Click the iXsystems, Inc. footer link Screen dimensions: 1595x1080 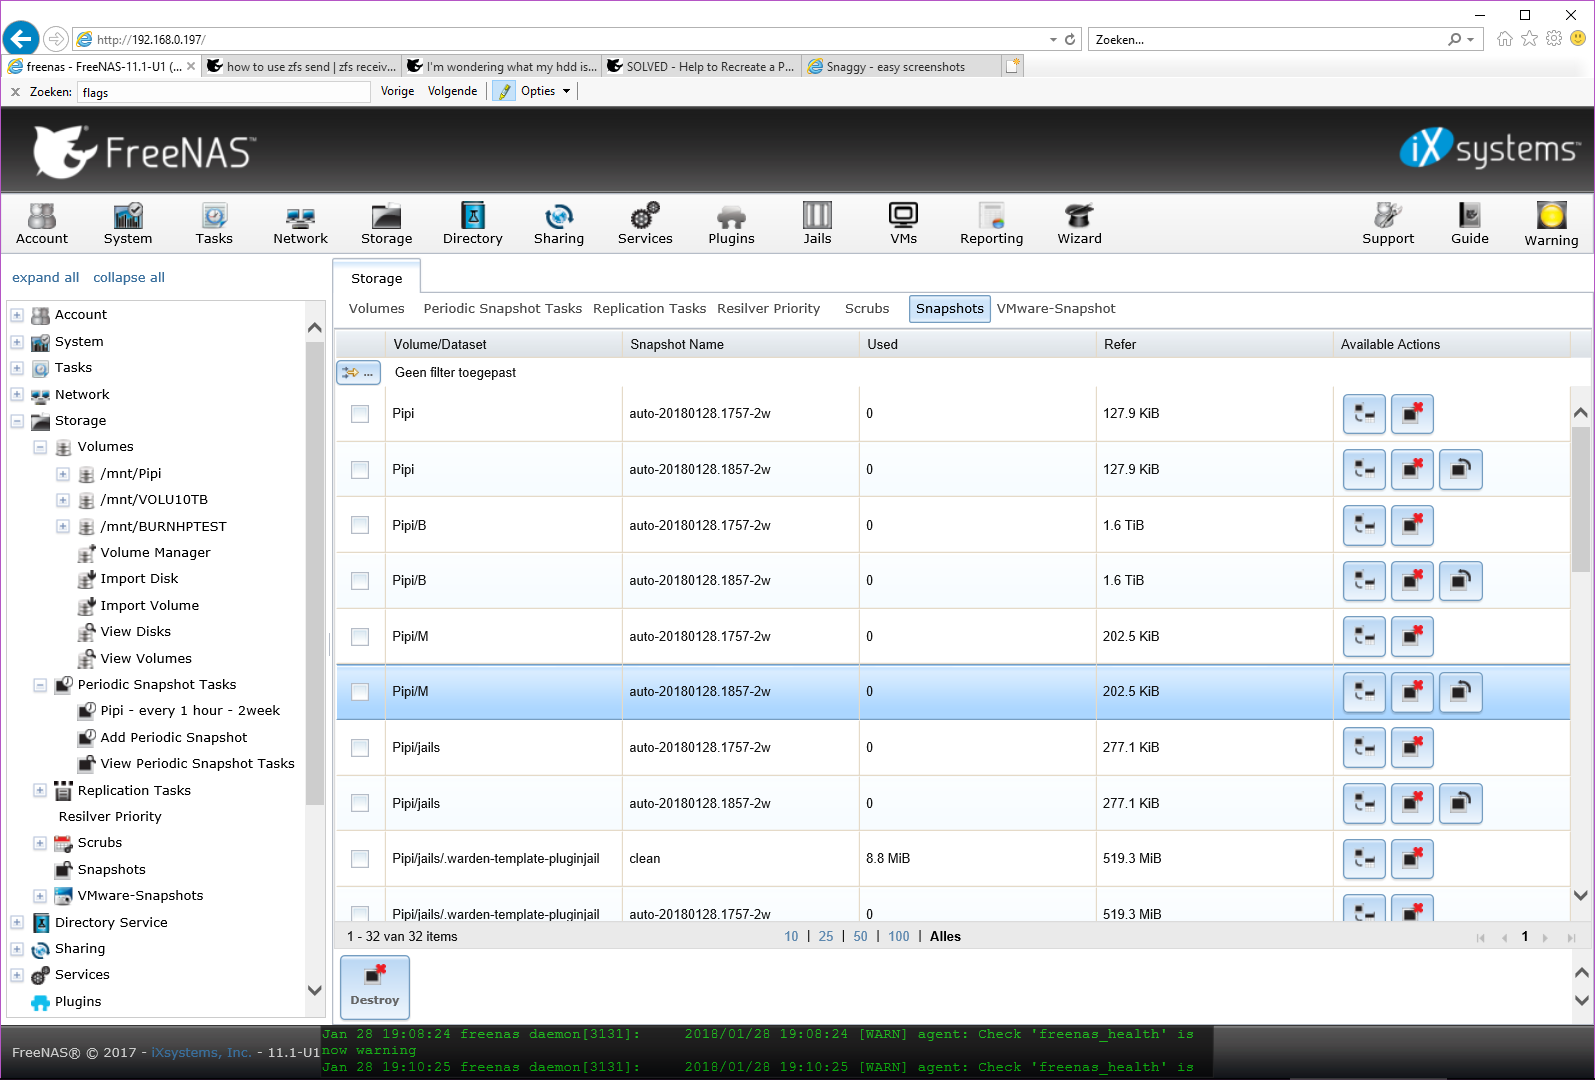click(x=201, y=1053)
